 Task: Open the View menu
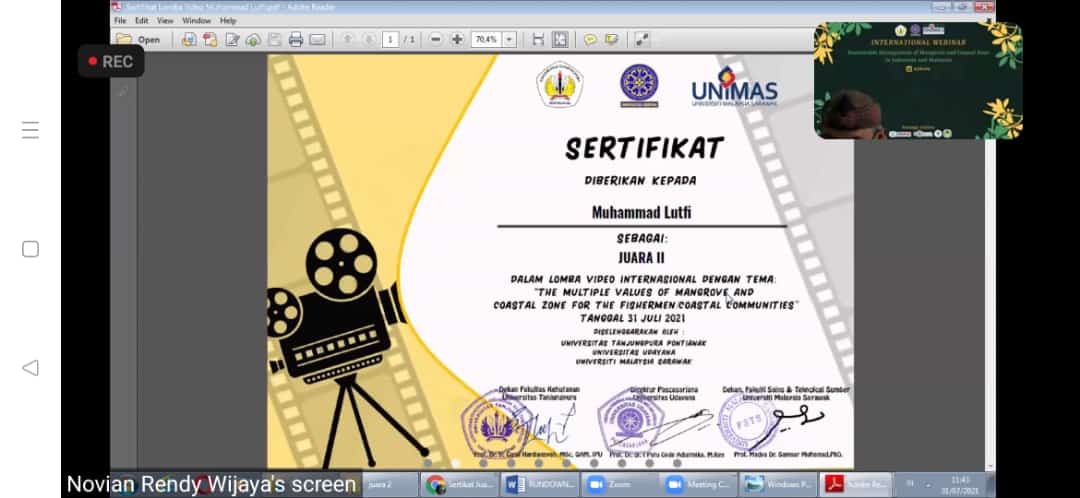click(x=165, y=20)
